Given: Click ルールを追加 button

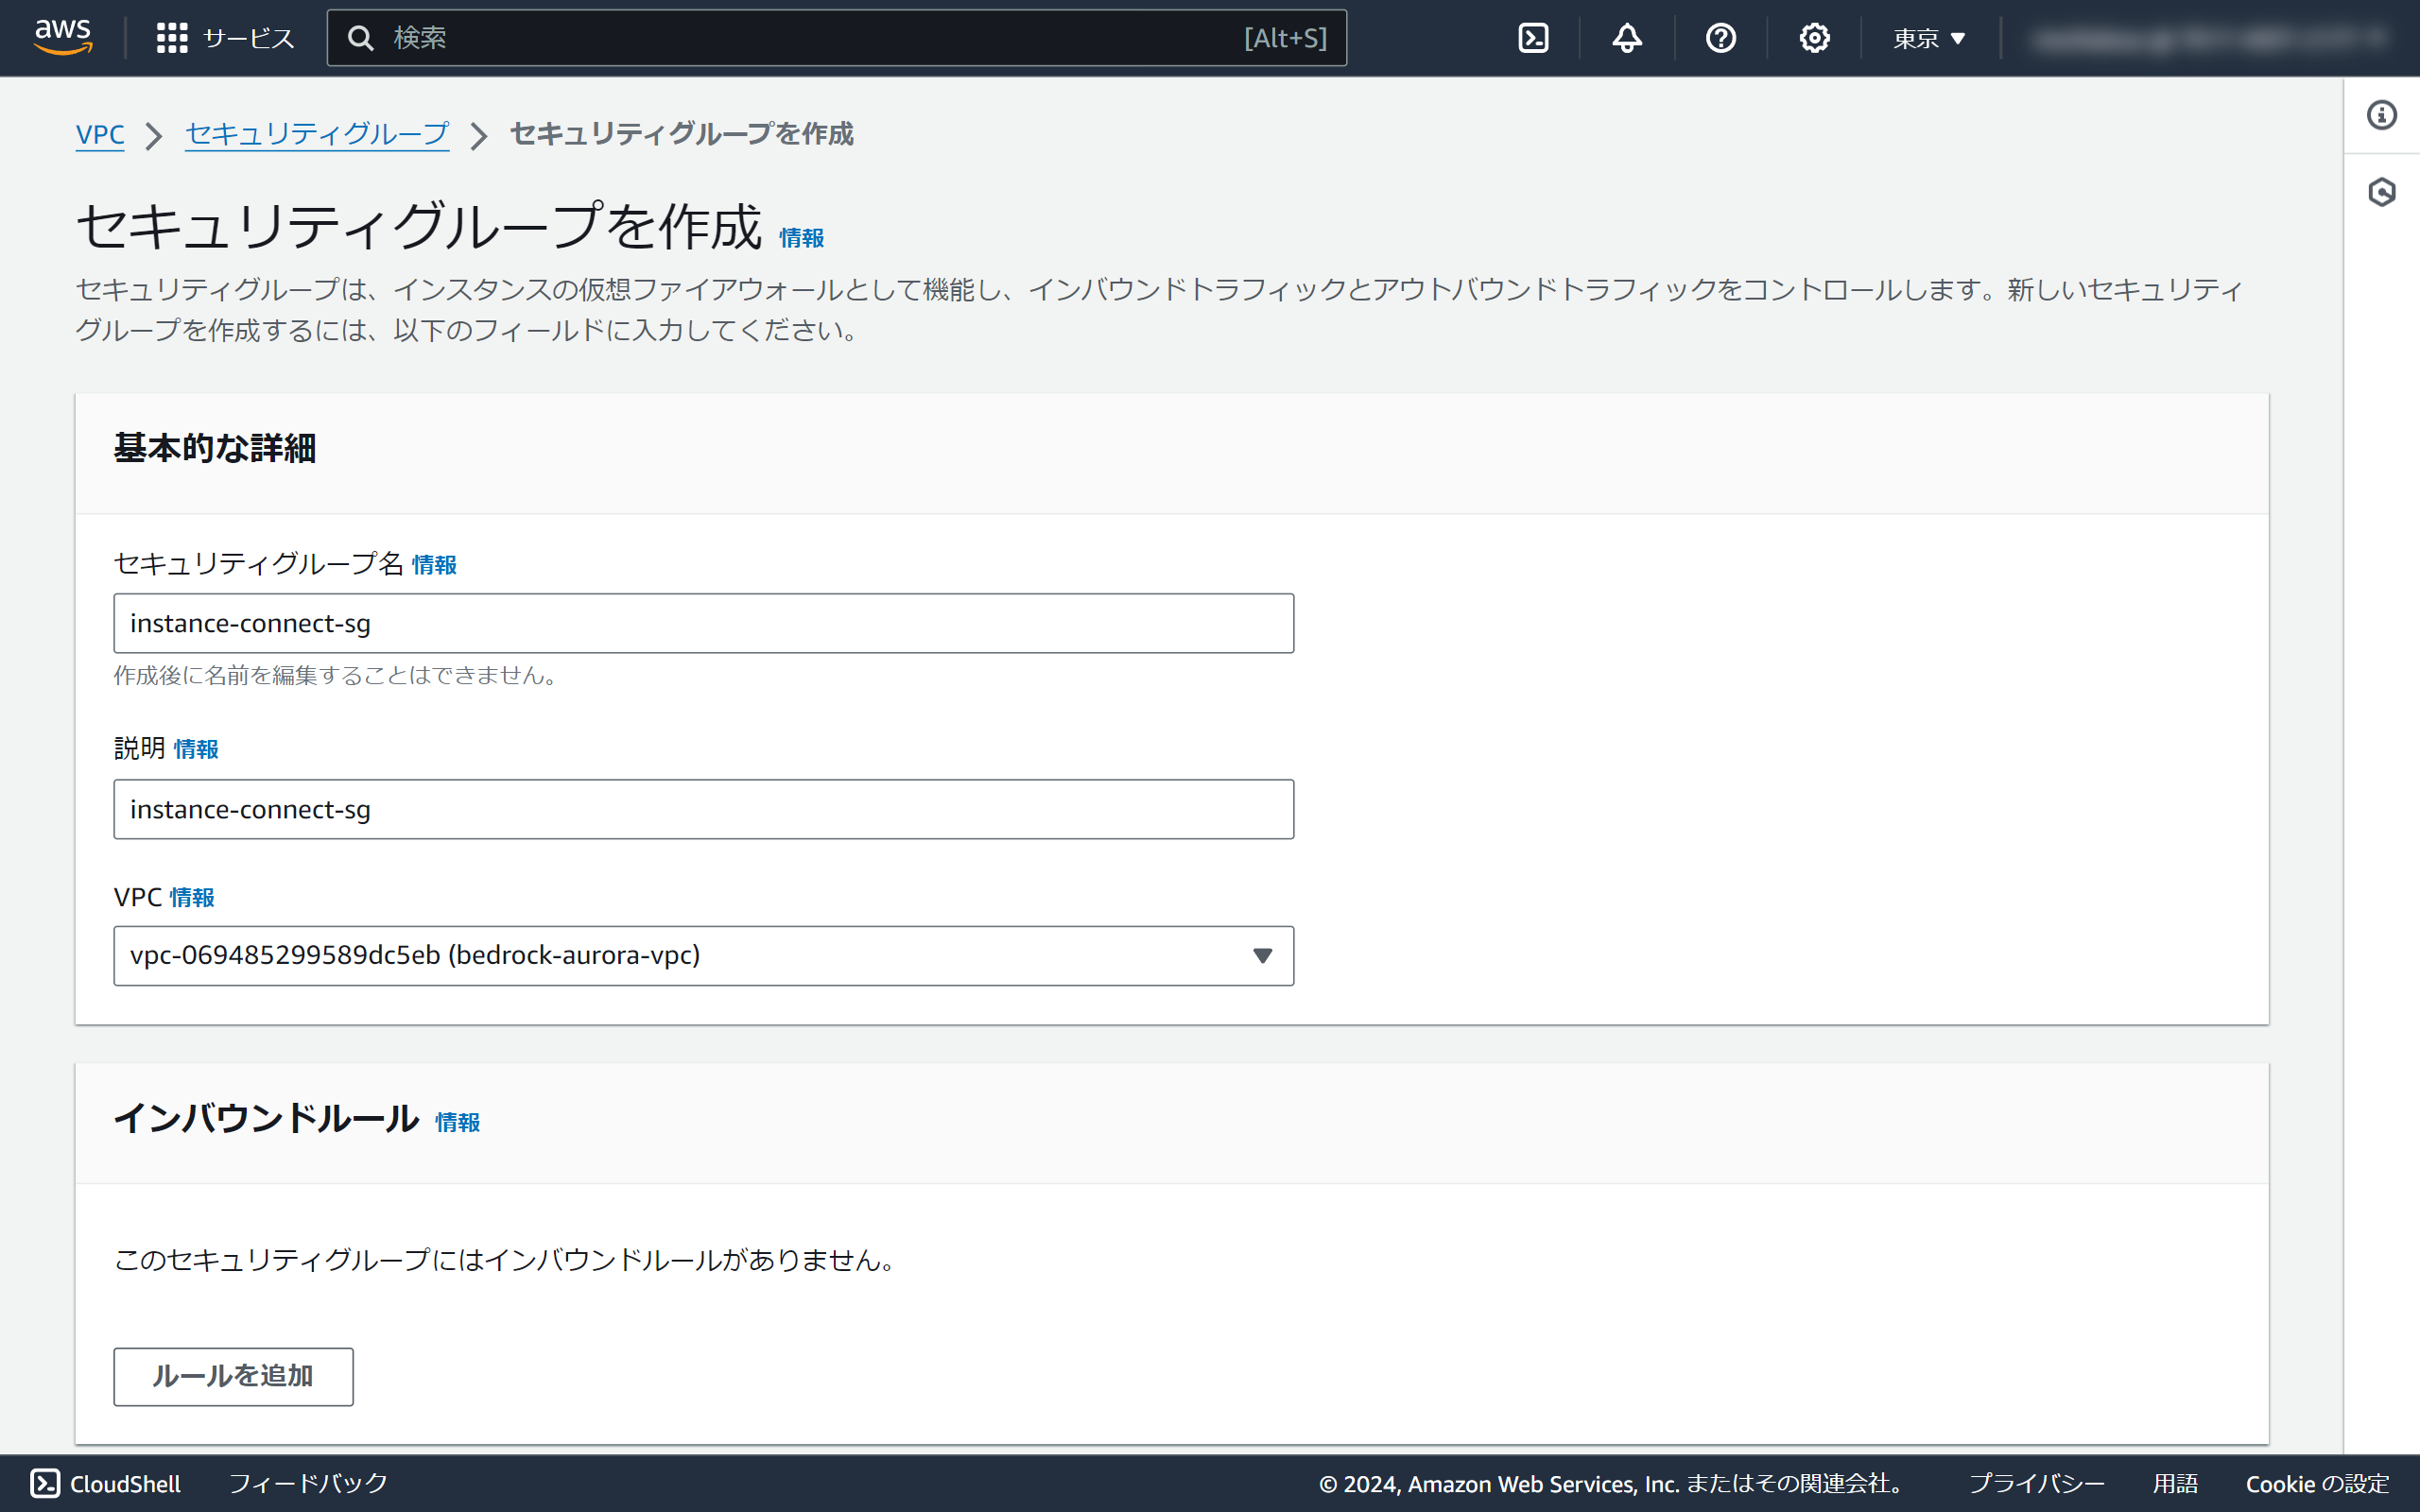Looking at the screenshot, I should [x=233, y=1376].
